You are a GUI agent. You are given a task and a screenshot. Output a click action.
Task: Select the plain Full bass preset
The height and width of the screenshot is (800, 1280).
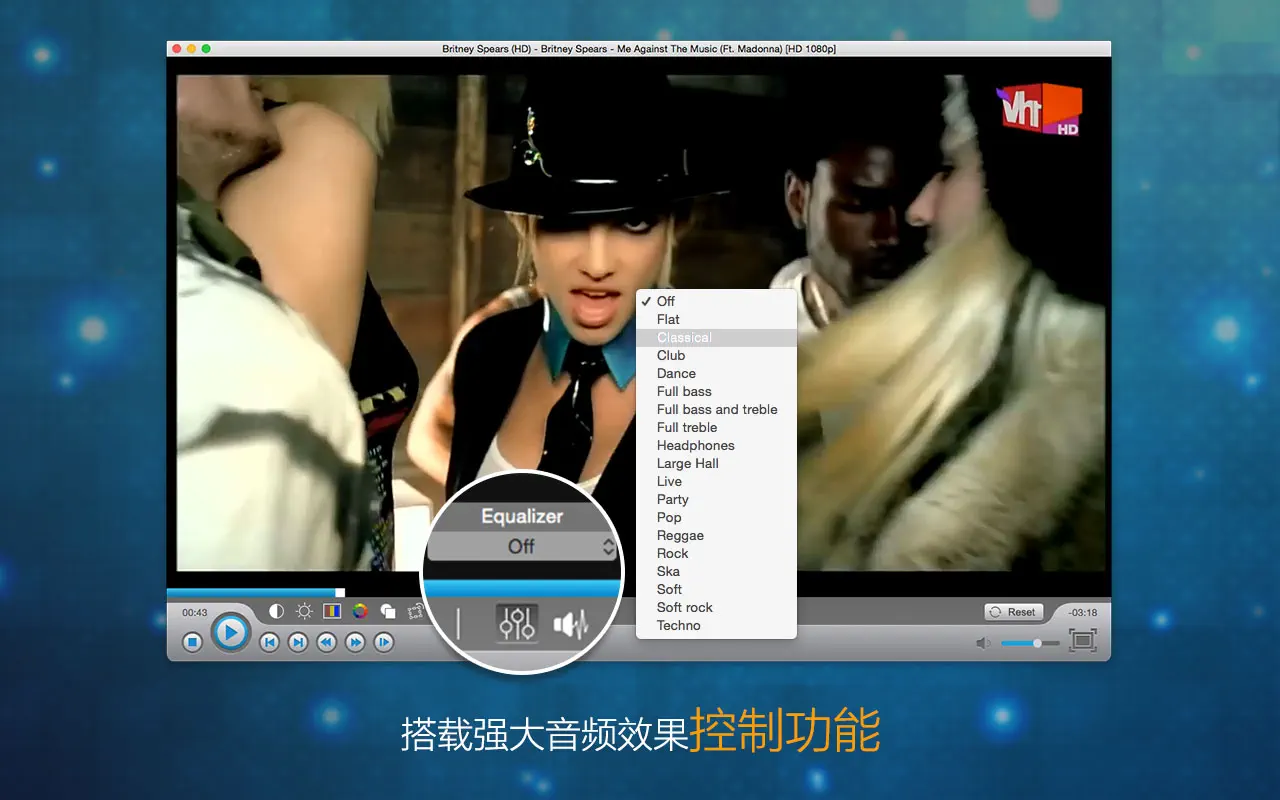[x=716, y=391]
